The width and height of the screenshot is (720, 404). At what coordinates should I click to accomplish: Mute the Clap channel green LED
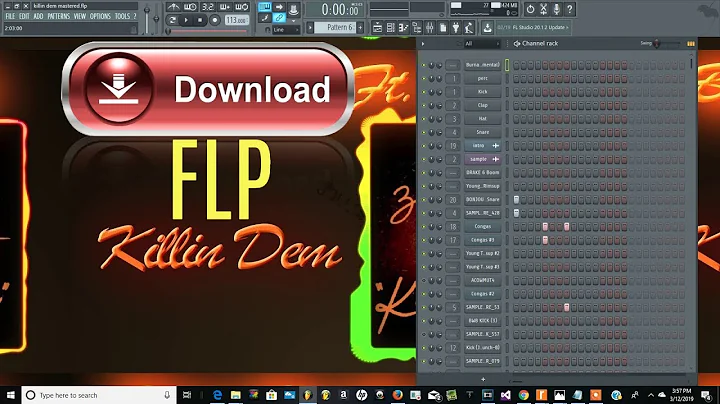tap(423, 105)
